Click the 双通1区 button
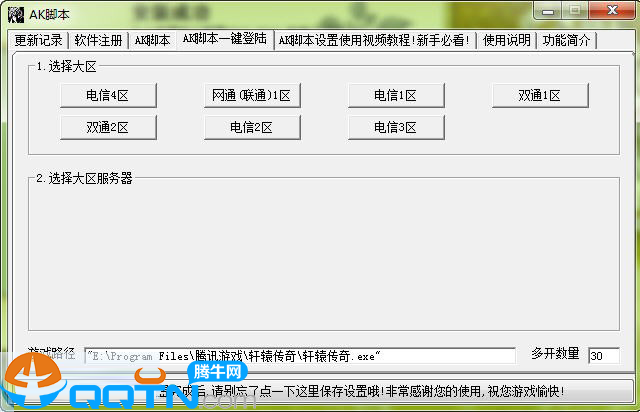Screen dimensions: 640x412 539,95
